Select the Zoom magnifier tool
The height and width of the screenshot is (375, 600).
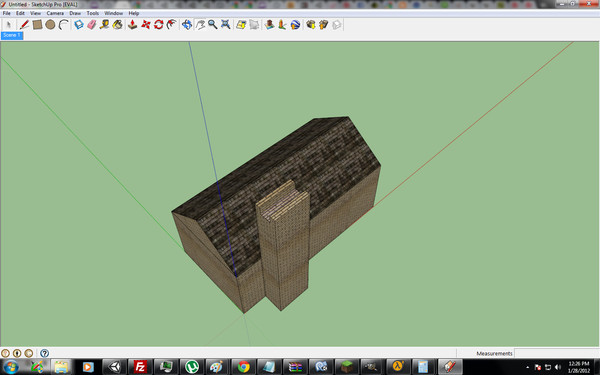(212, 25)
